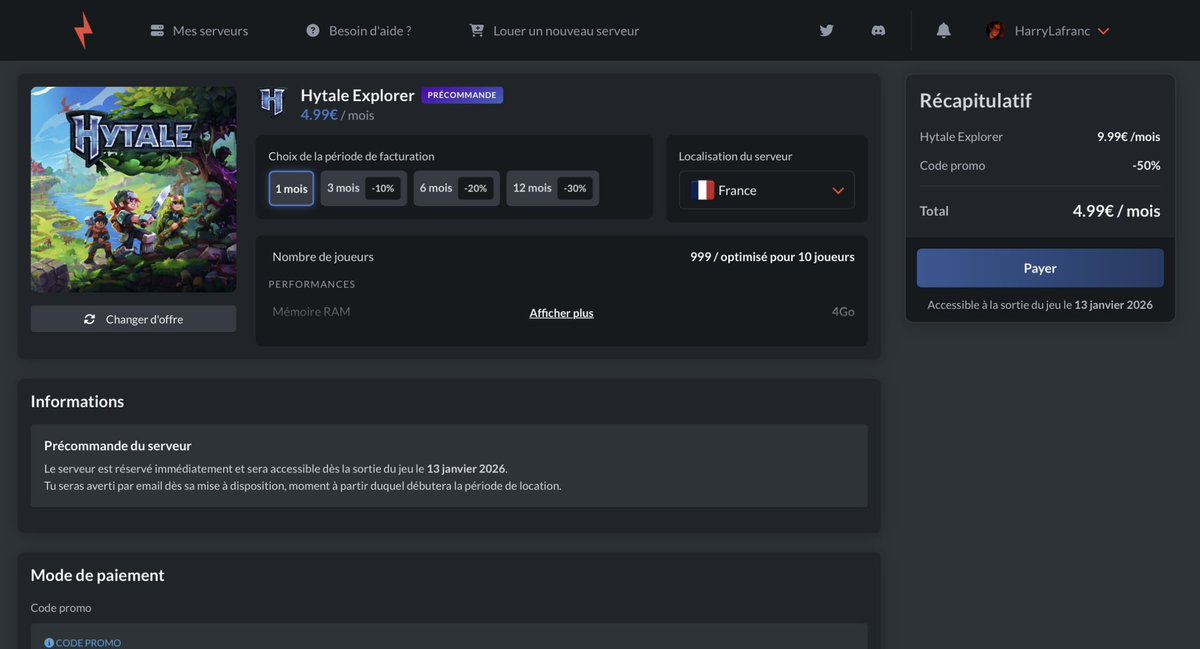Click the 999 / optimisé pour 10 joueurs text
Viewport: 1200px width, 649px height.
[x=772, y=257]
